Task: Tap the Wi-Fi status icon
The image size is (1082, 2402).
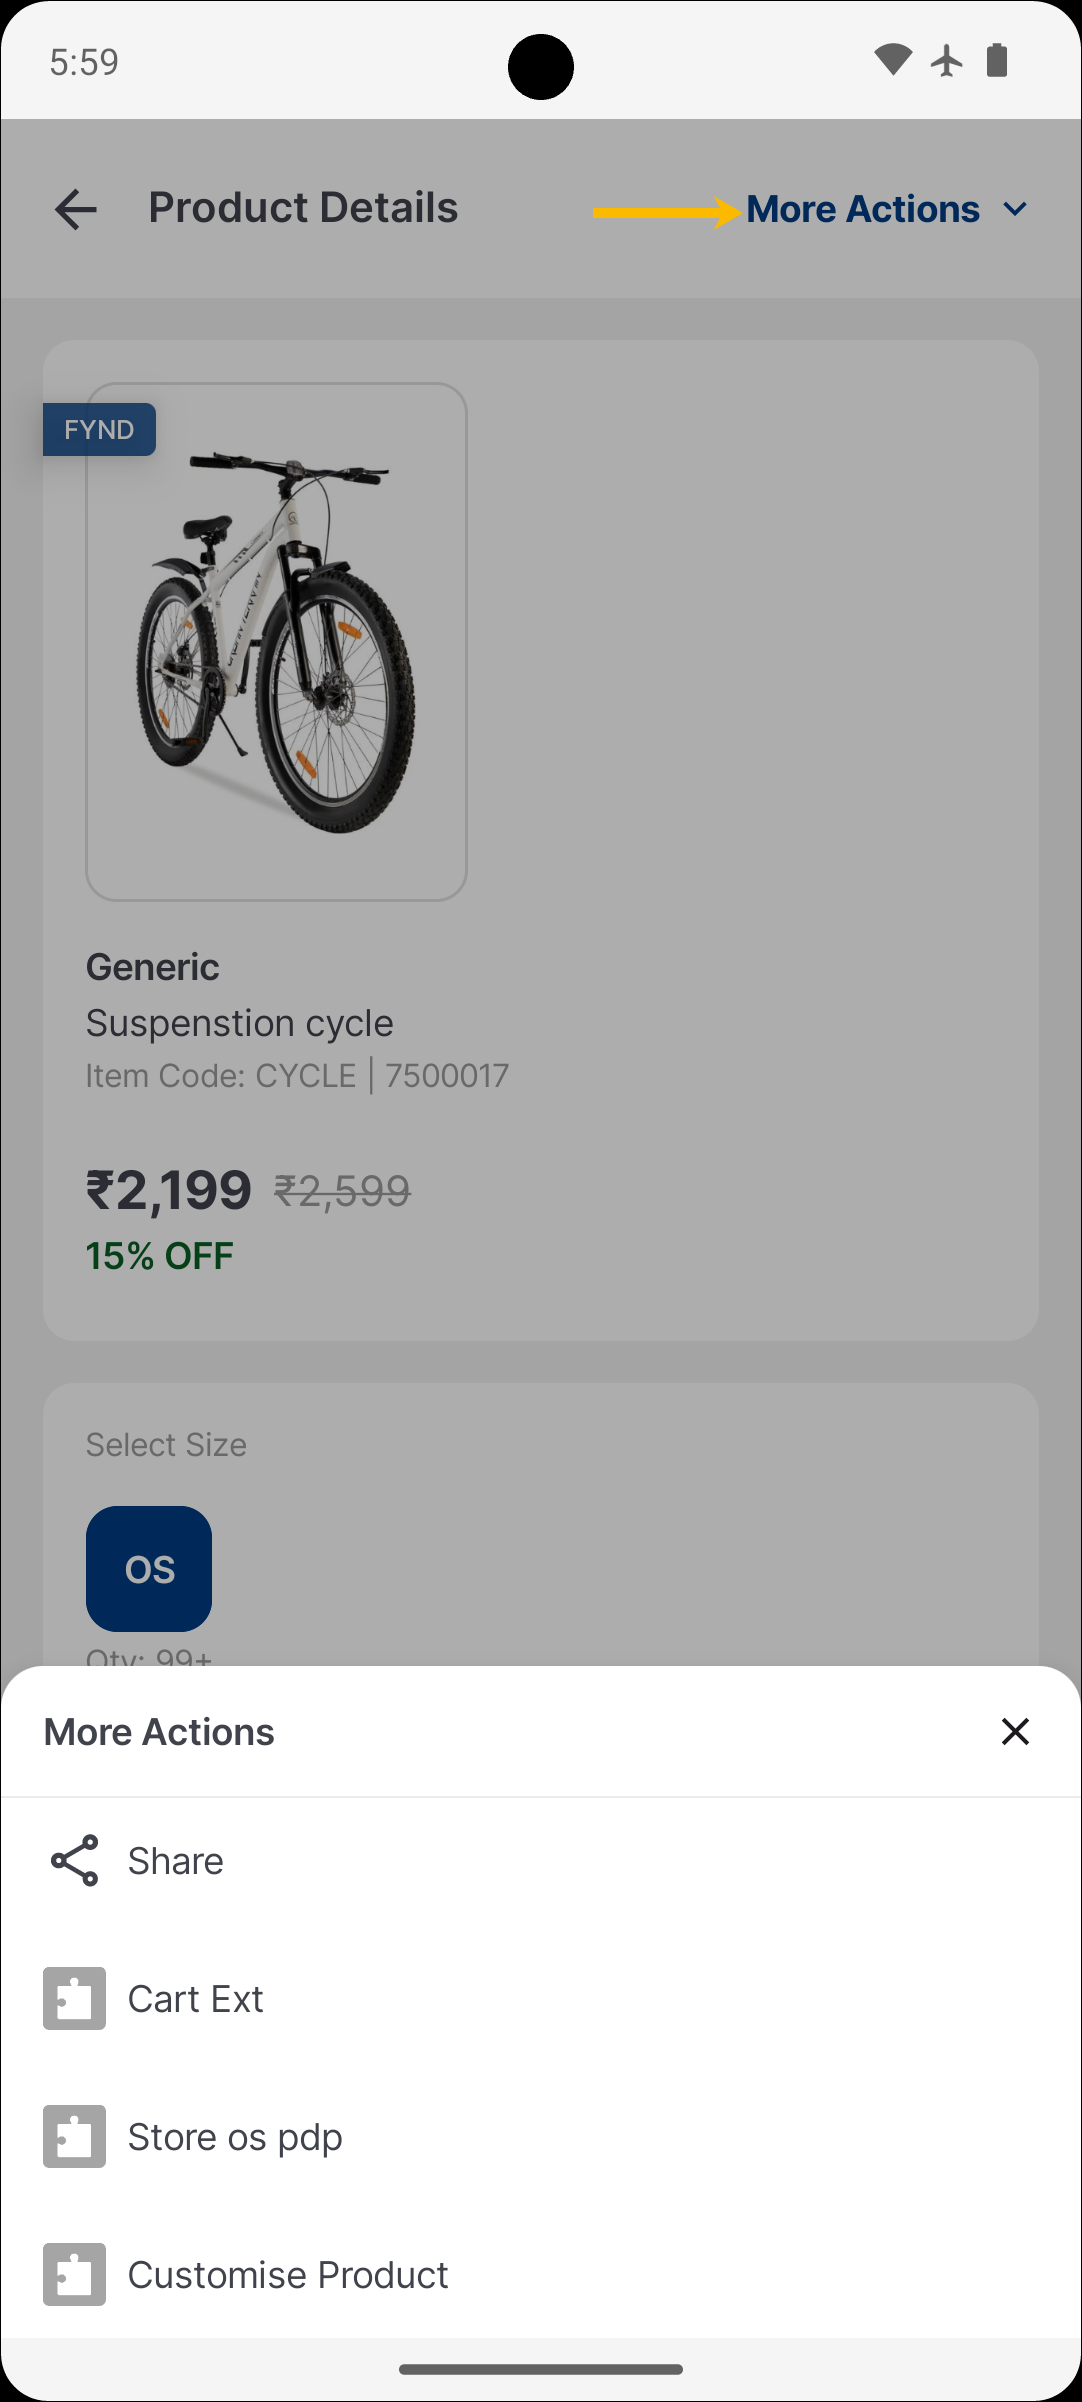Action: point(892,60)
